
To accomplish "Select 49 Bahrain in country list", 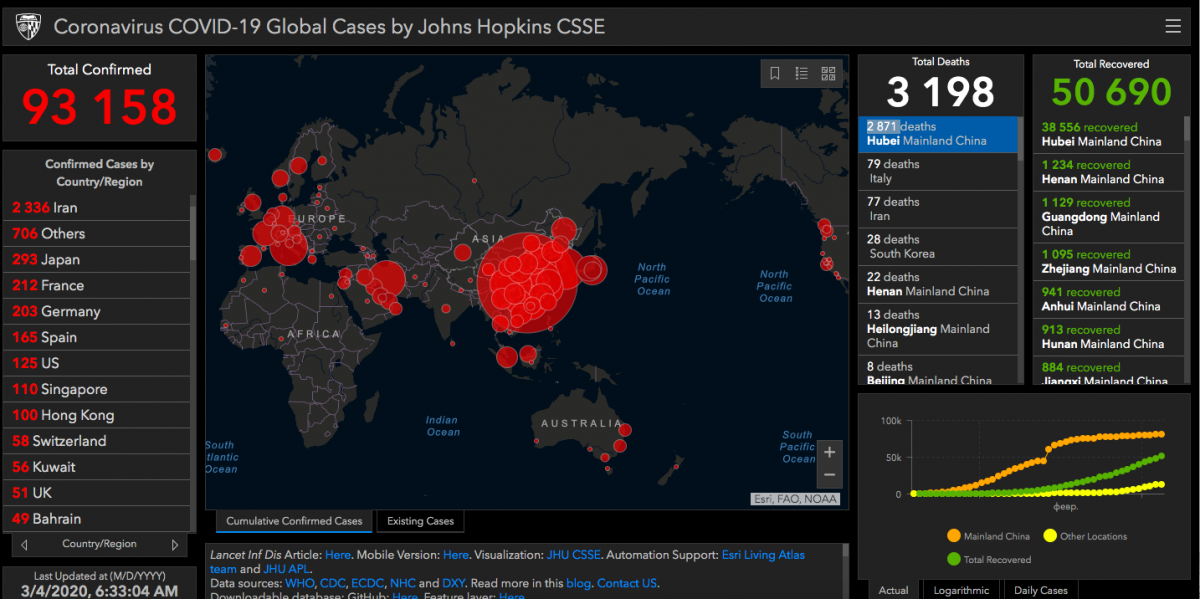I will tap(96, 519).
